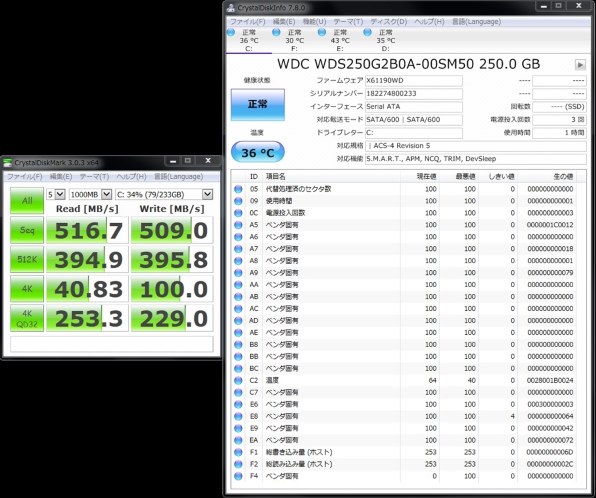Click the interface field Serial ATA
The width and height of the screenshot is (596, 498).
tap(414, 106)
